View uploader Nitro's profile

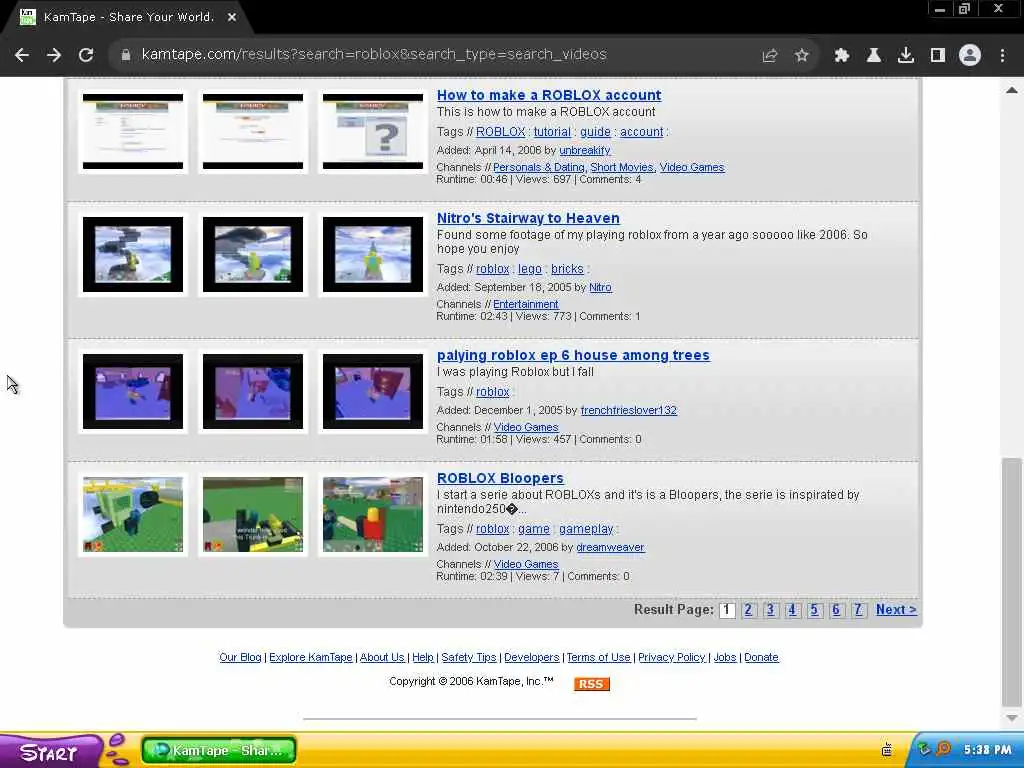[600, 287]
